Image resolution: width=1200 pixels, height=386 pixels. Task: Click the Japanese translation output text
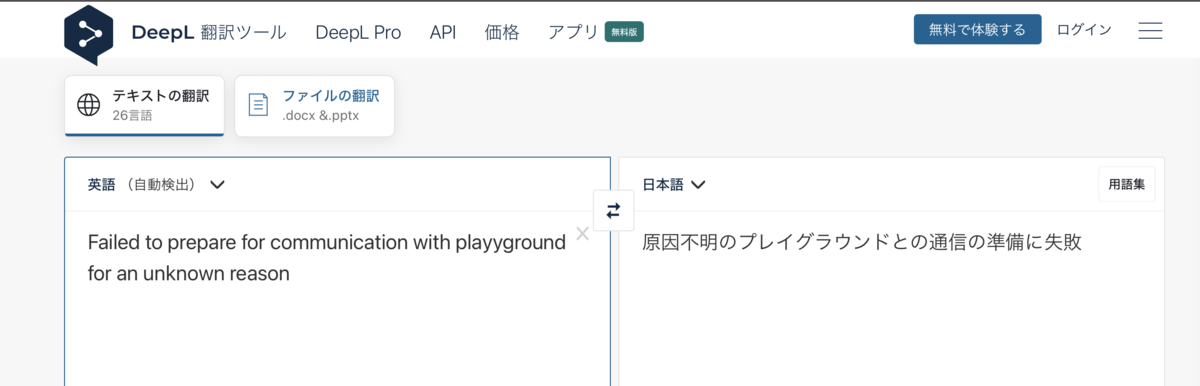(x=862, y=242)
